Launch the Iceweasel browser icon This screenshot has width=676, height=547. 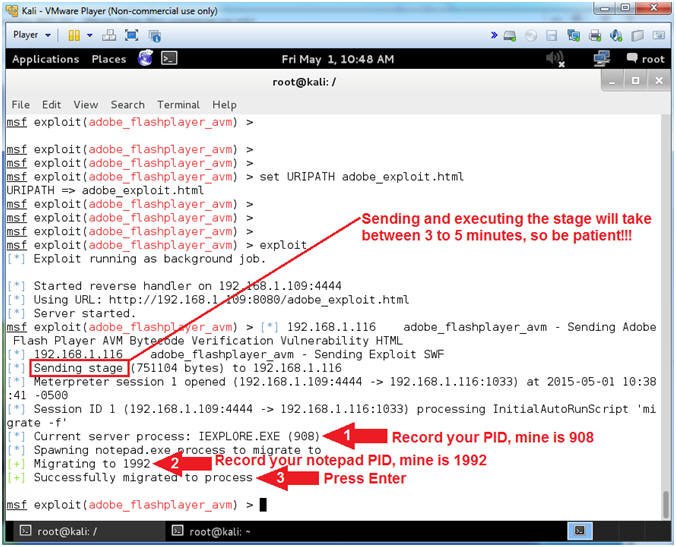click(x=146, y=58)
